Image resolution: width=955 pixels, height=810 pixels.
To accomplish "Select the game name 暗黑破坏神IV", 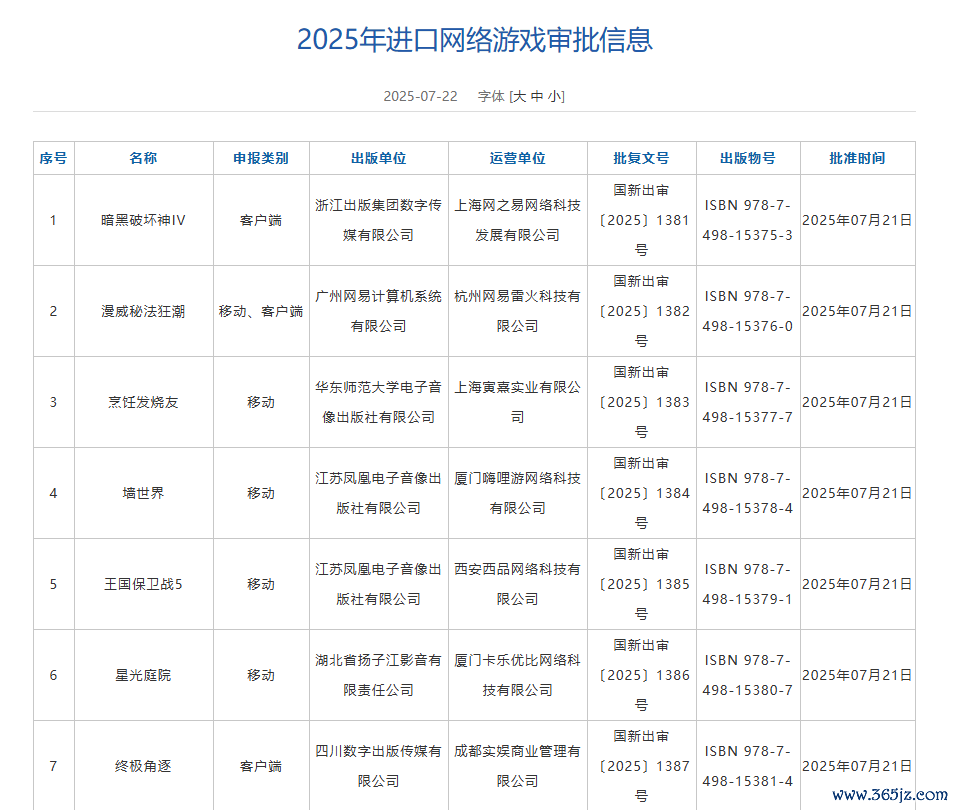I will pyautogui.click(x=143, y=220).
